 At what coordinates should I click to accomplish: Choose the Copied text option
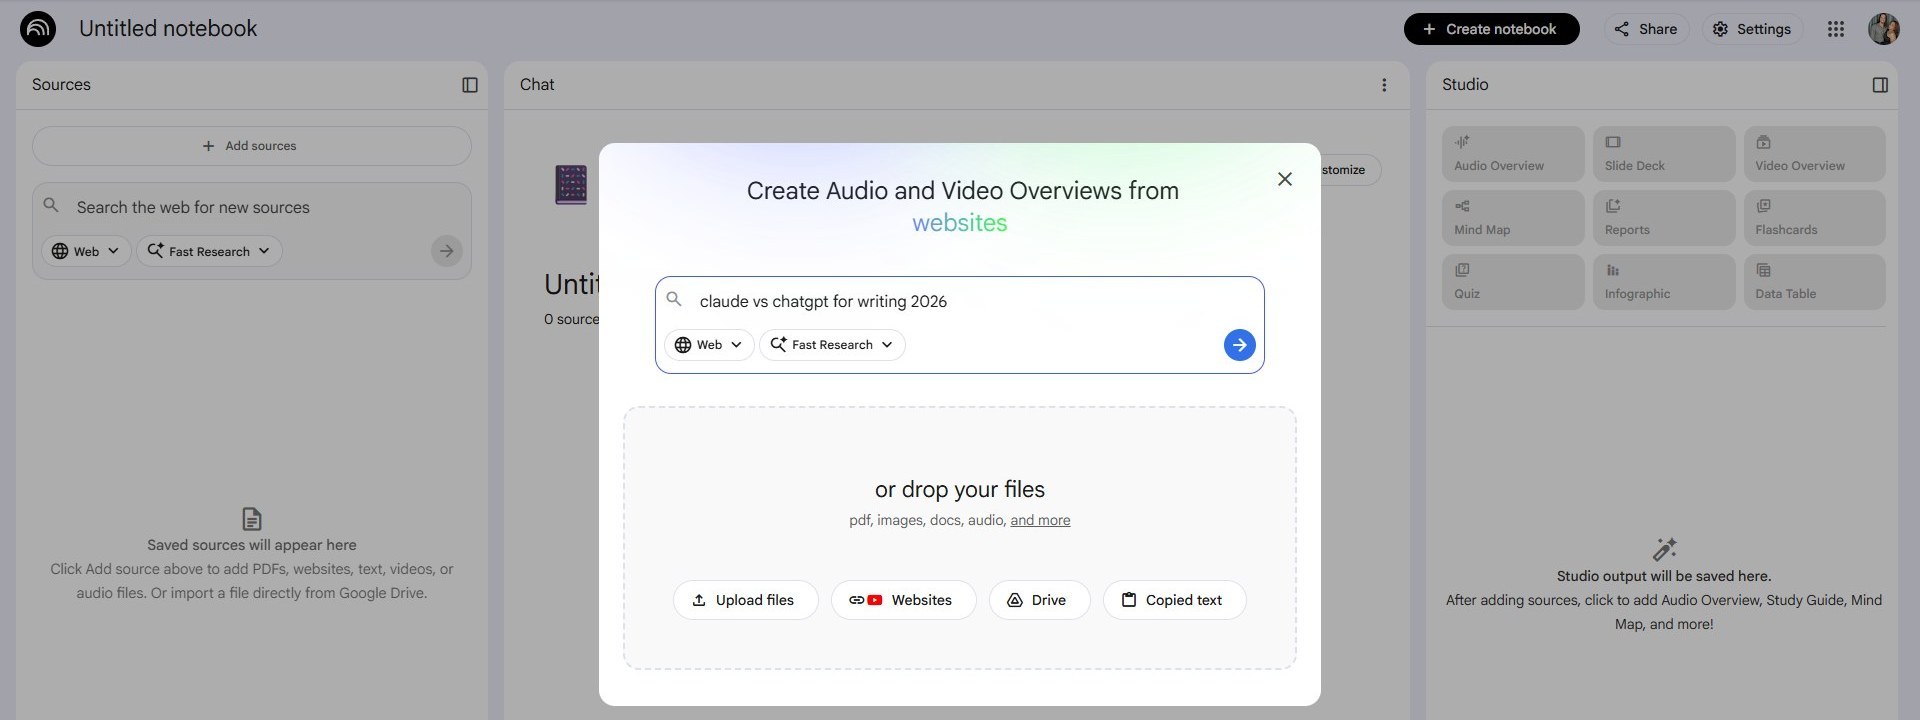click(x=1174, y=600)
